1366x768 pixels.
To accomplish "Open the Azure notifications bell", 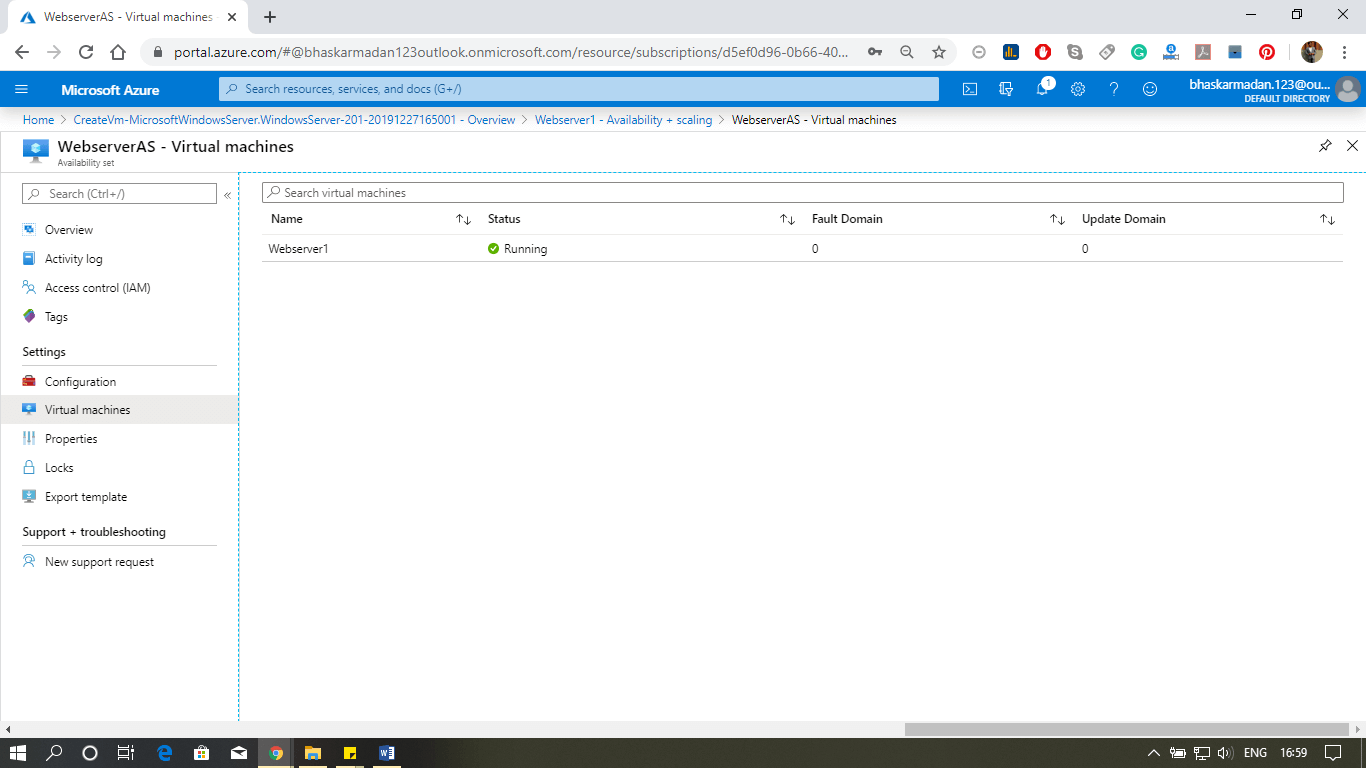I will pyautogui.click(x=1042, y=89).
